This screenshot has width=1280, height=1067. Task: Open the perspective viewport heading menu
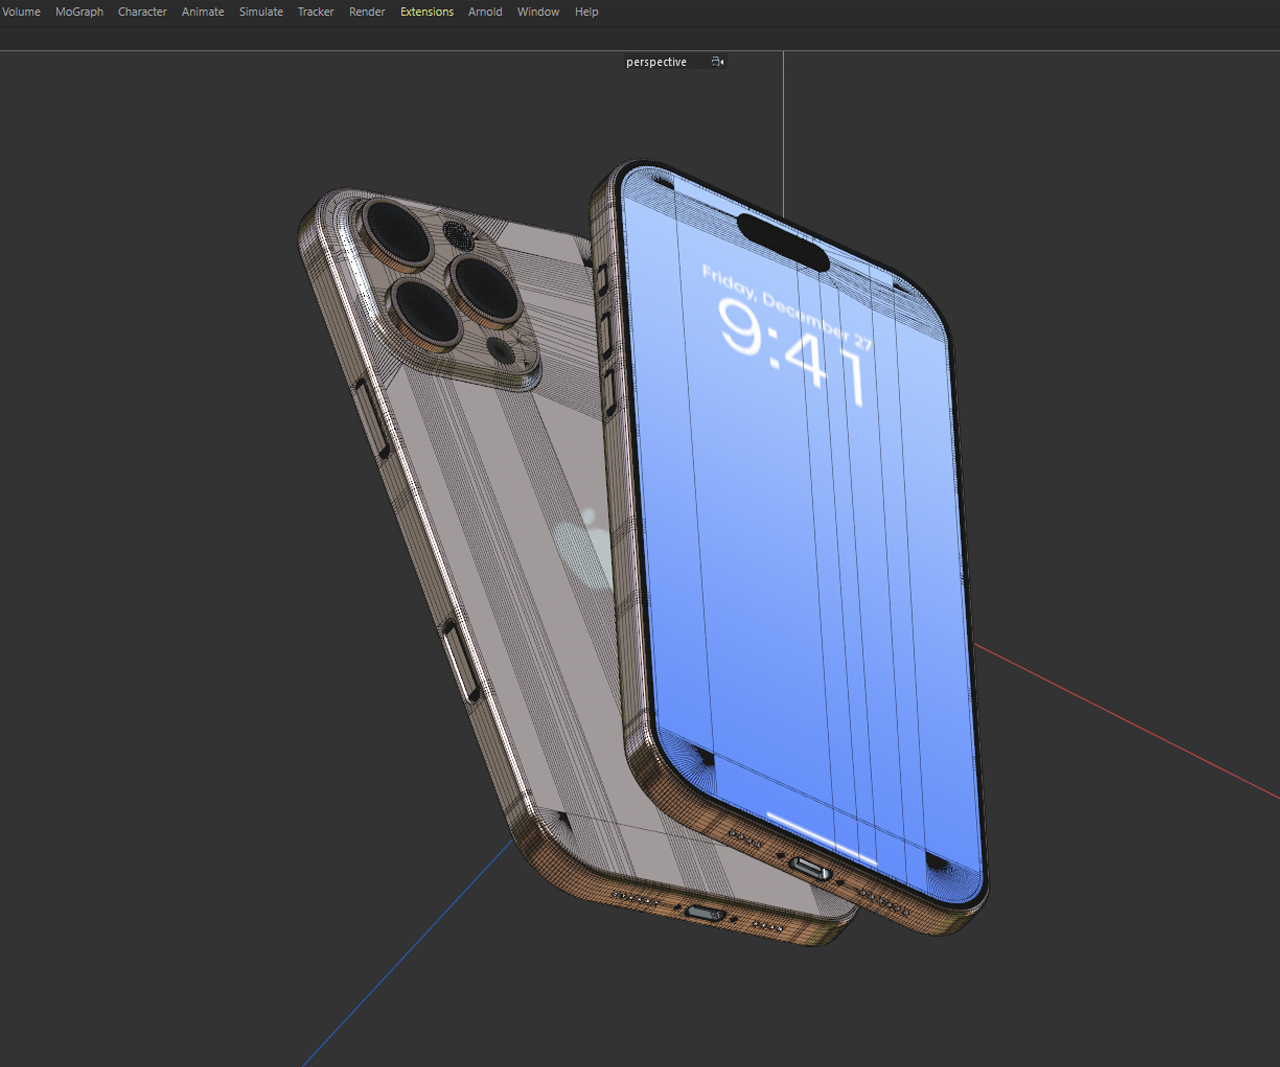(656, 61)
